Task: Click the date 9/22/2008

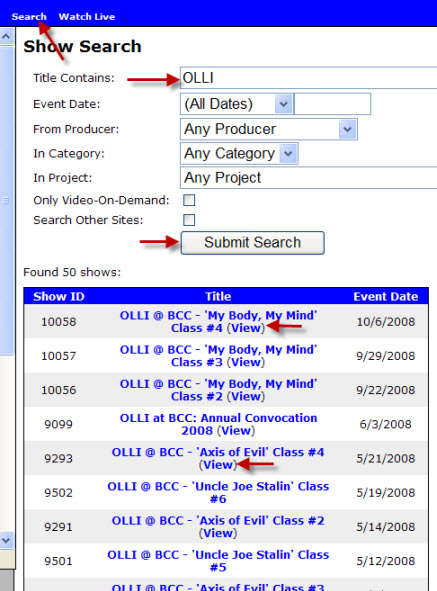Action: click(x=386, y=390)
